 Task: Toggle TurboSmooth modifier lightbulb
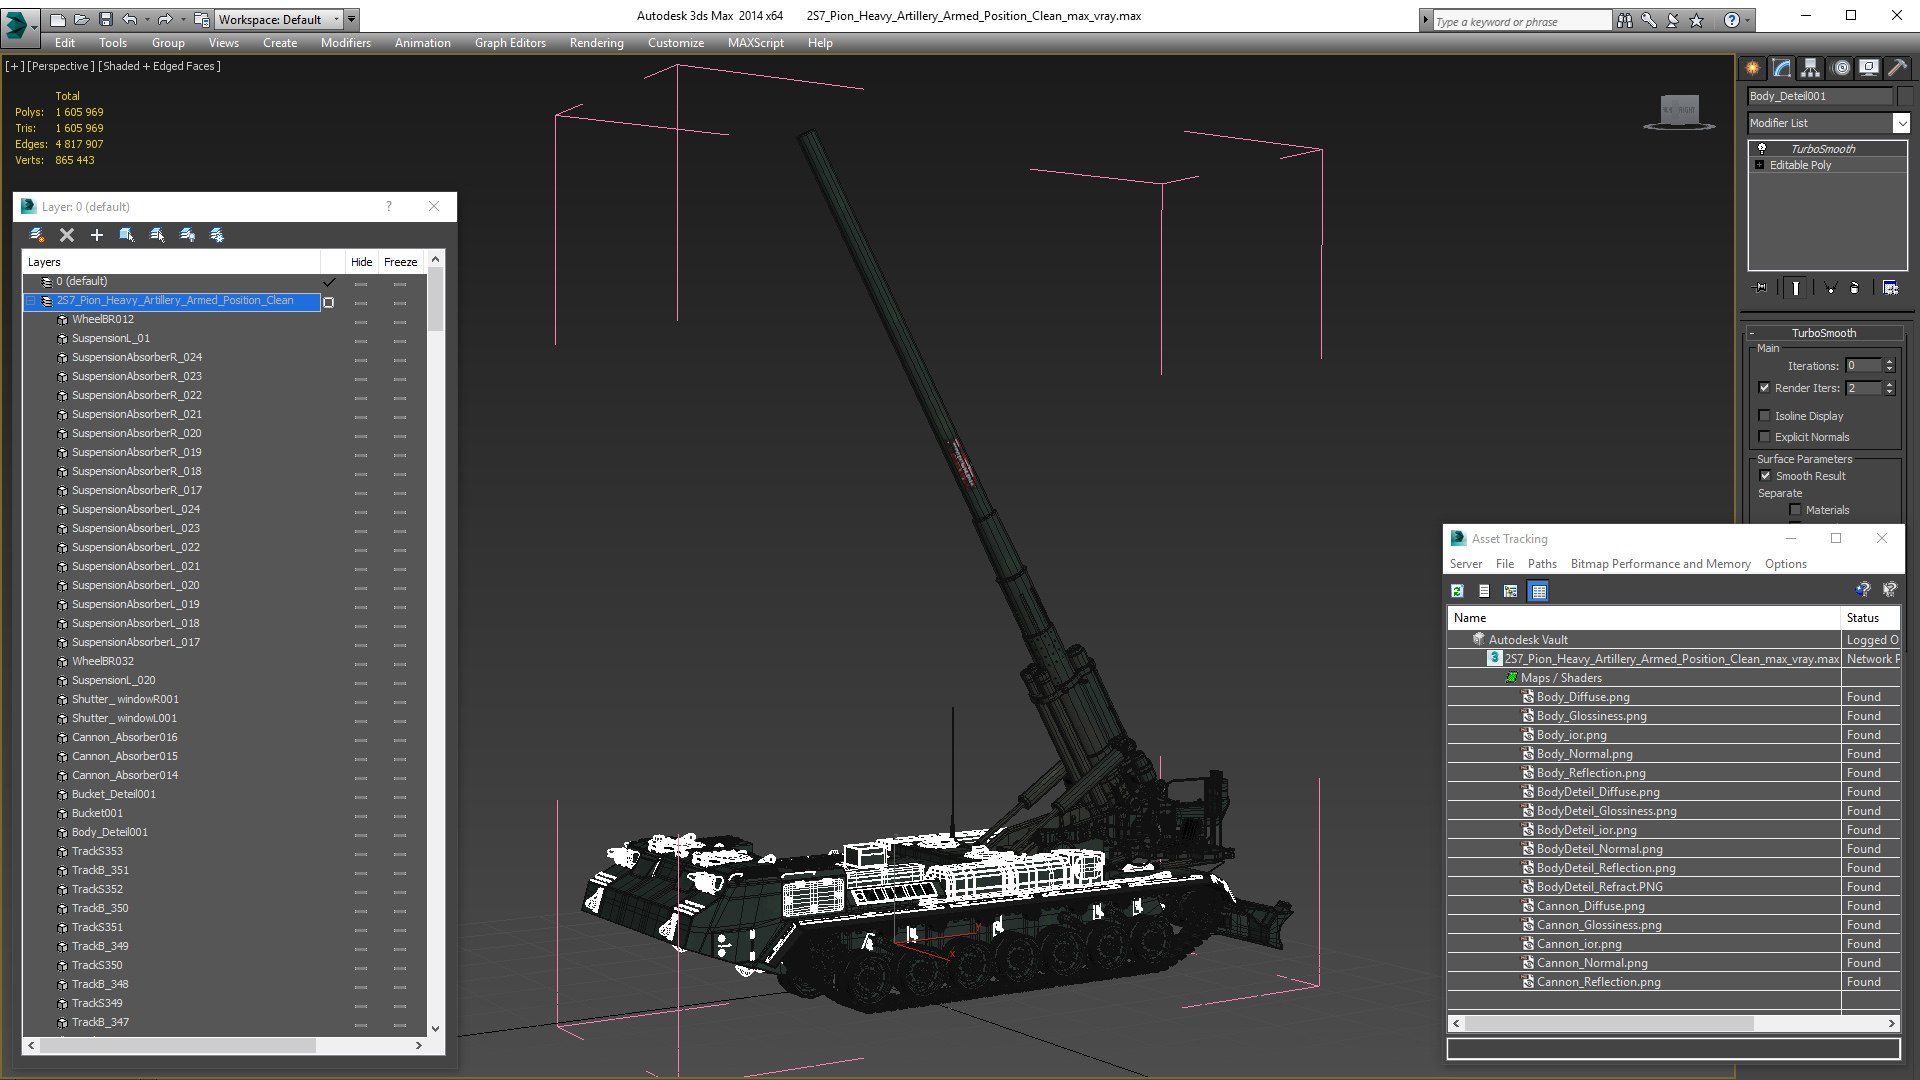(1762, 148)
